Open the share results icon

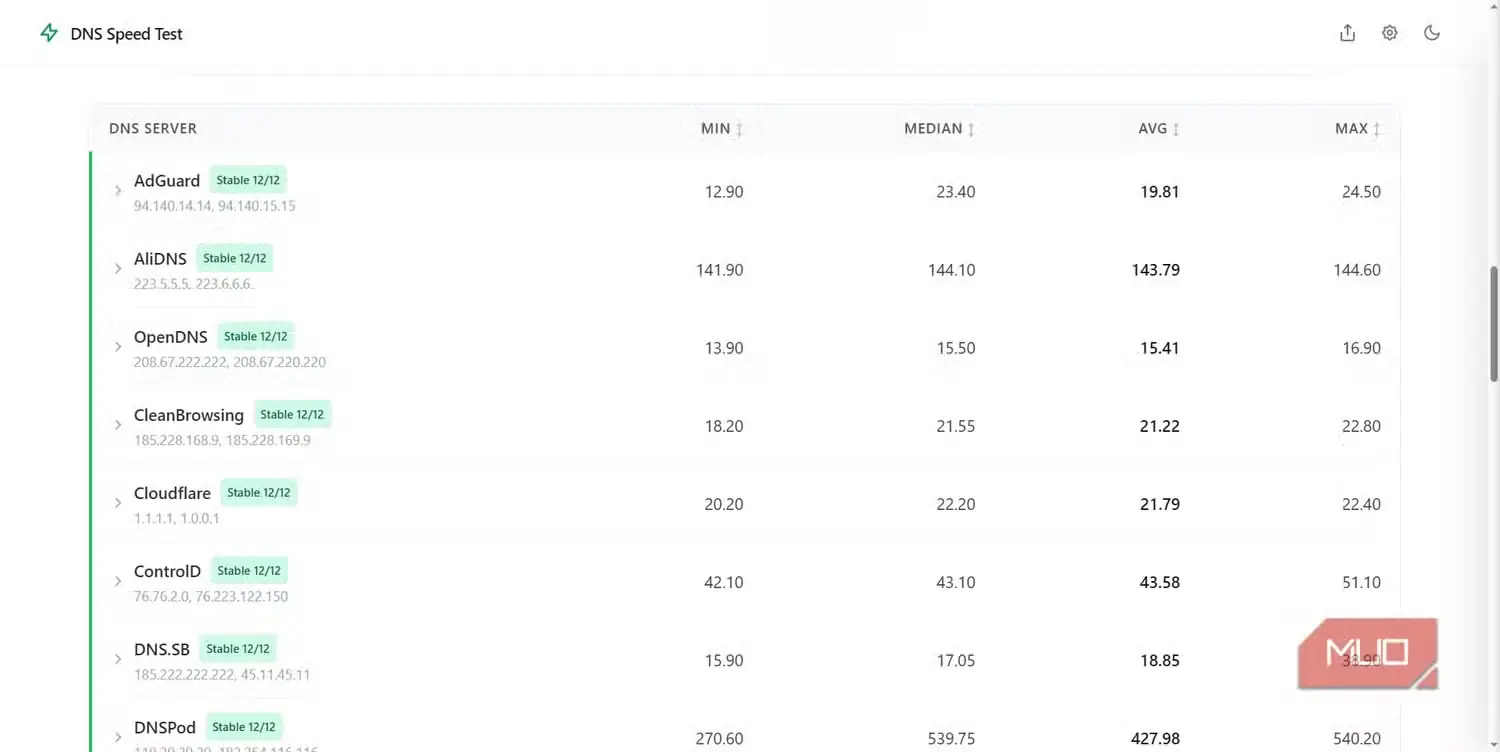coord(1347,33)
